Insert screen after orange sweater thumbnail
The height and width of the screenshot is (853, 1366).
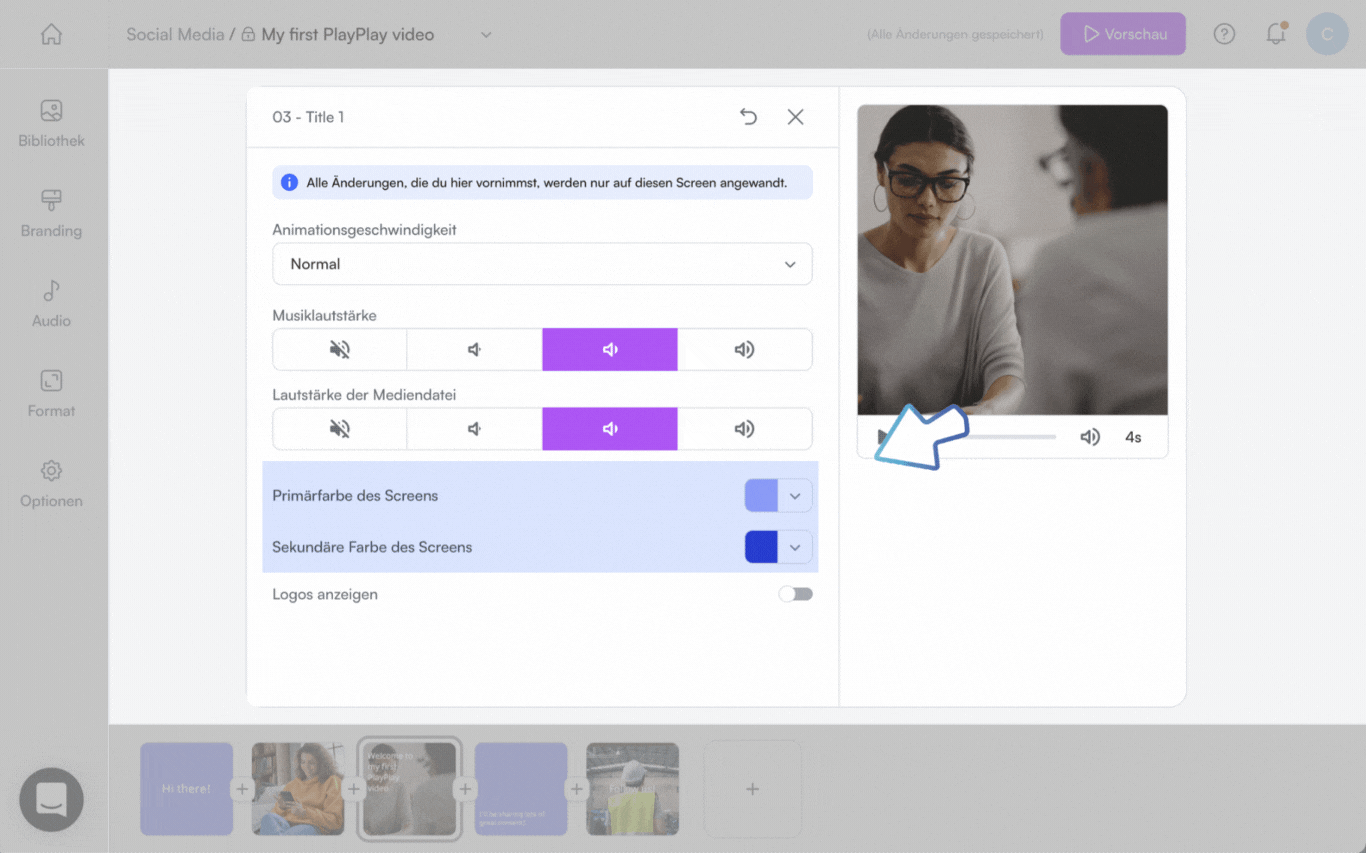point(353,789)
